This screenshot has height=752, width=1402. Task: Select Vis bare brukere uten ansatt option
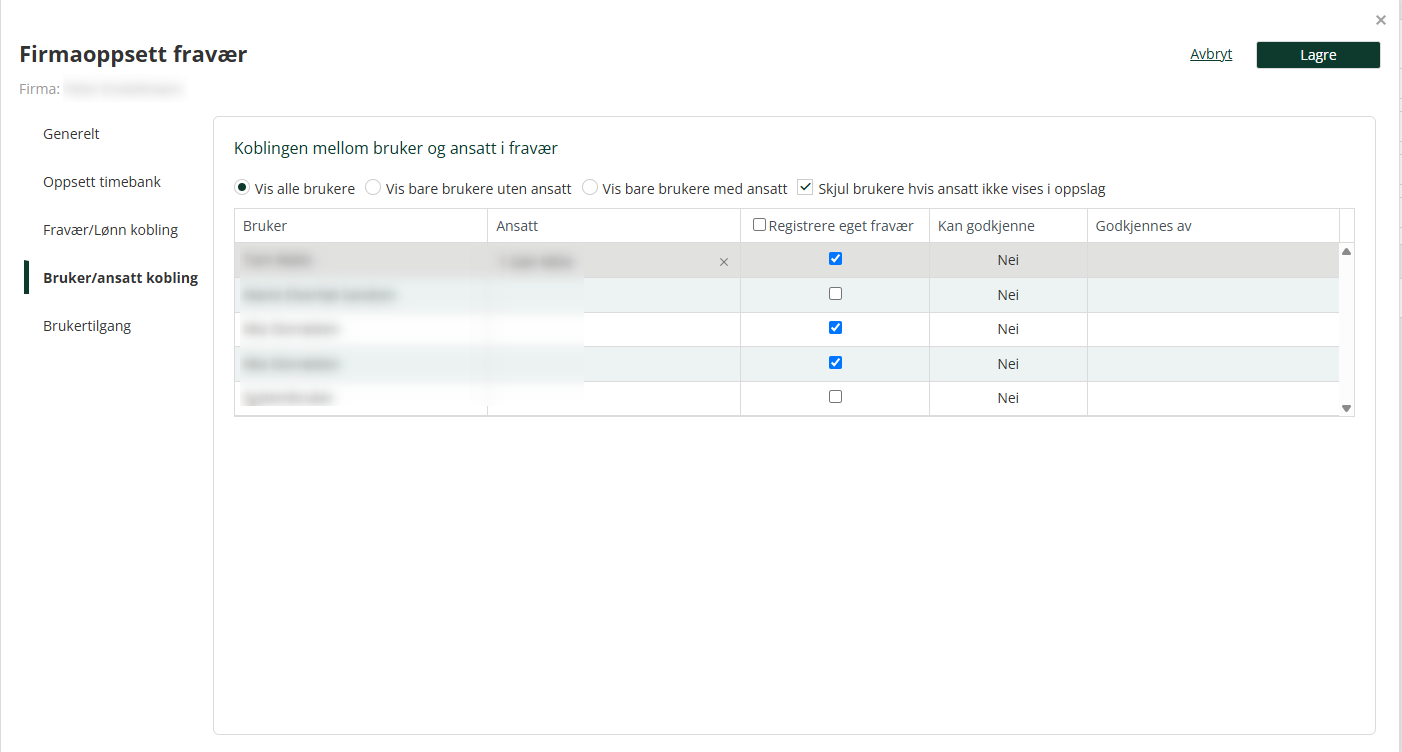pyautogui.click(x=373, y=187)
